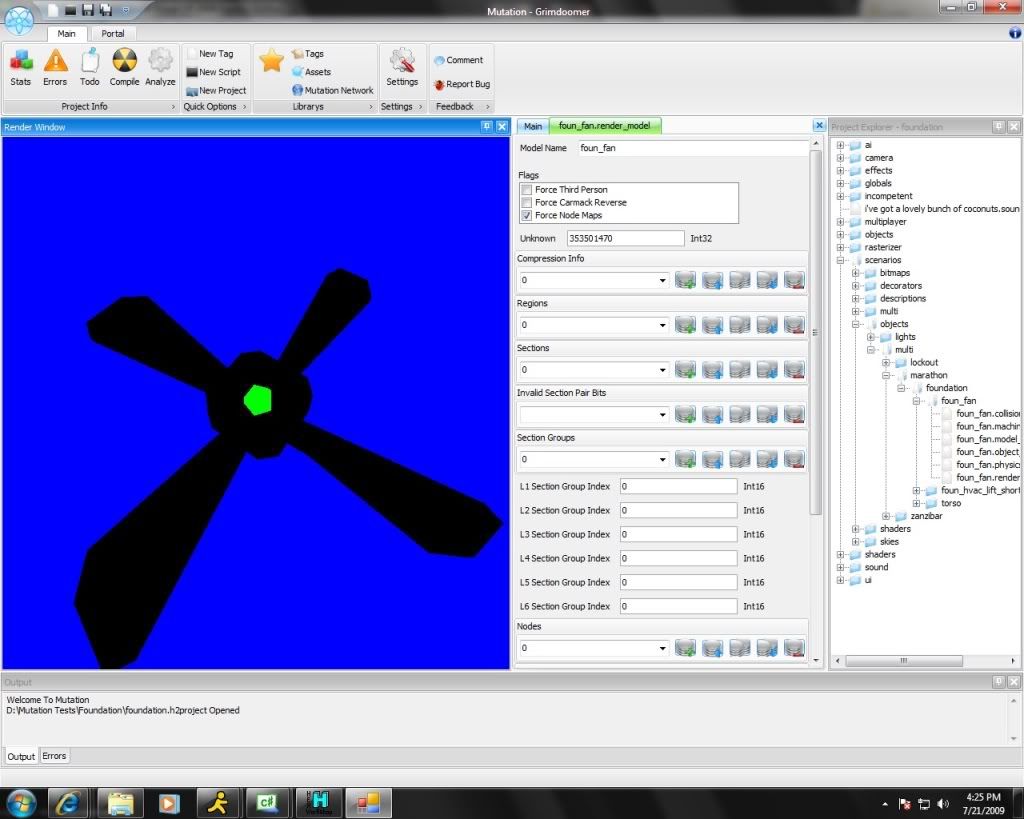
Task: Click blue-plus insert icon in Sections row
Action: pyautogui.click(x=712, y=370)
